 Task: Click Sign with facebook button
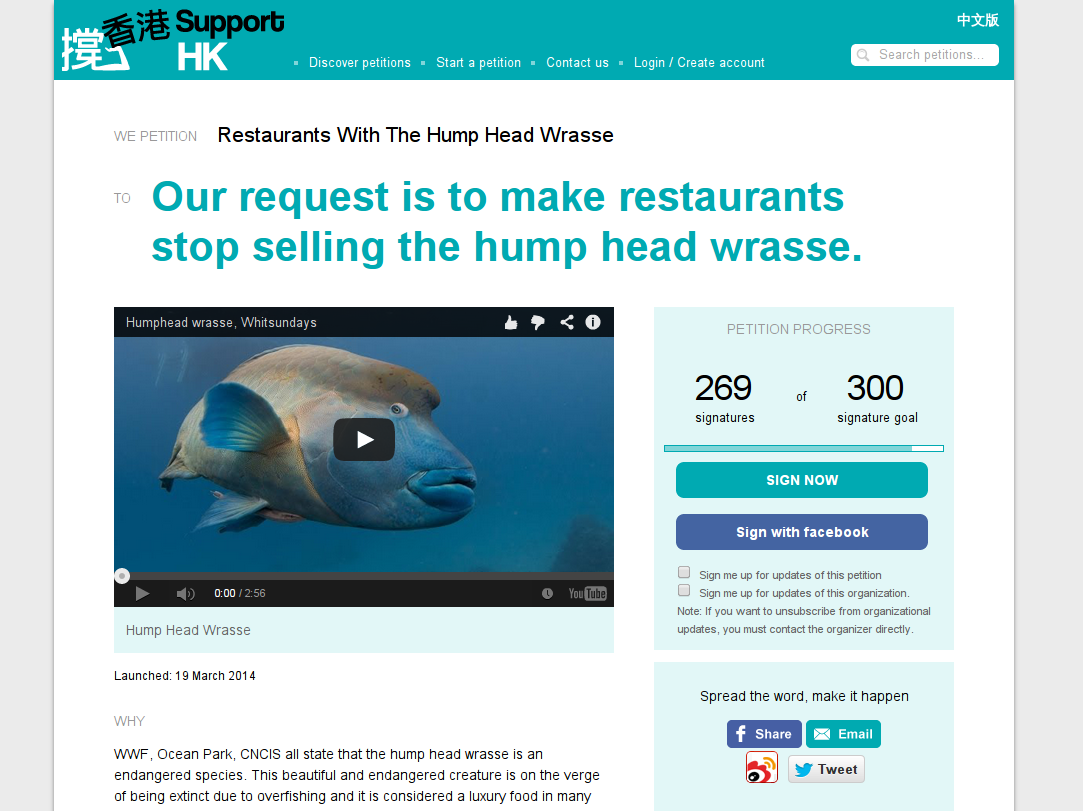802,532
